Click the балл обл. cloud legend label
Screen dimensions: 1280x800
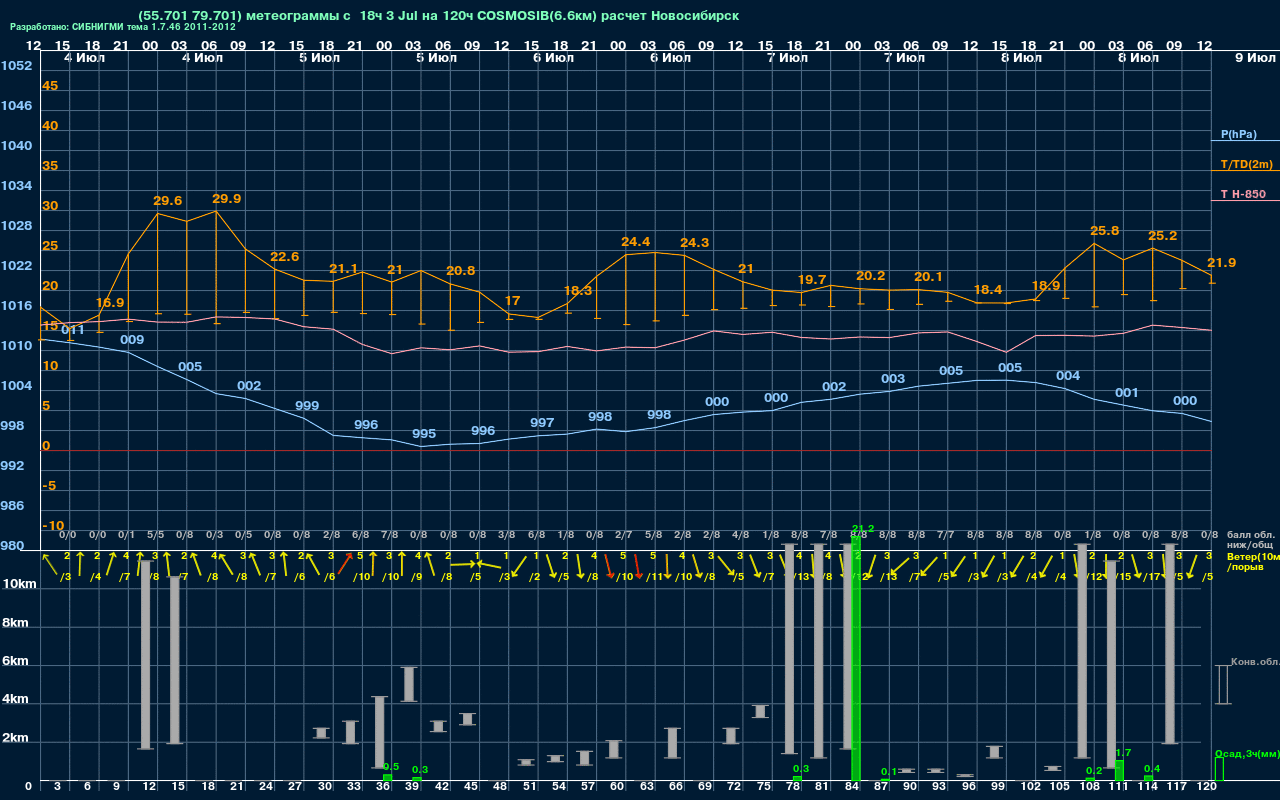(x=1252, y=535)
